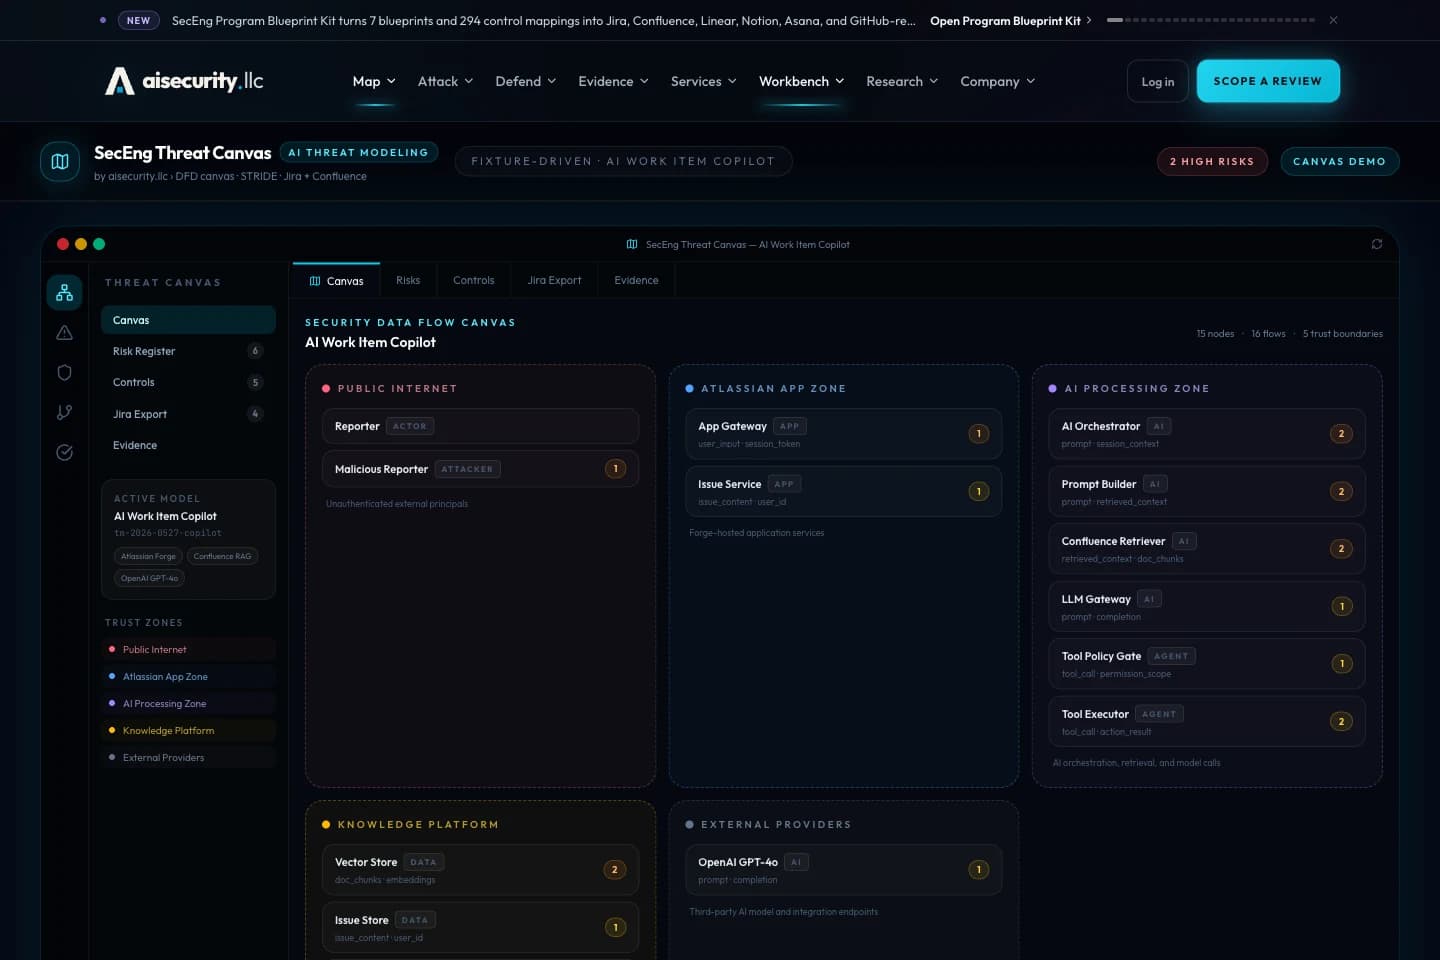Switch to the Jira Export tab
Image resolution: width=1440 pixels, height=960 pixels.
pos(554,281)
